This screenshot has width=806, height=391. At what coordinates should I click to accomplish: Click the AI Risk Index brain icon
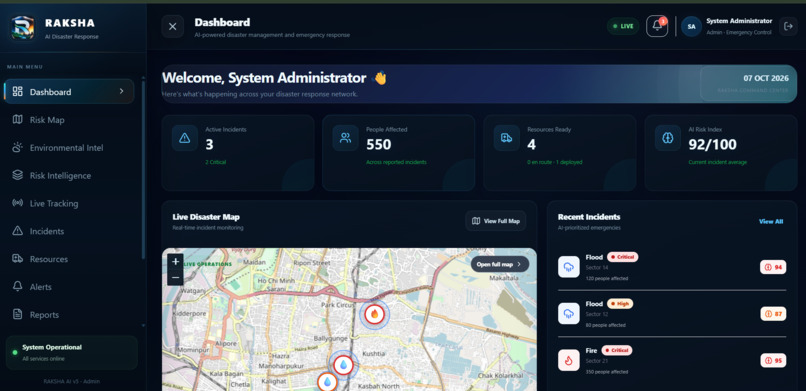(668, 138)
